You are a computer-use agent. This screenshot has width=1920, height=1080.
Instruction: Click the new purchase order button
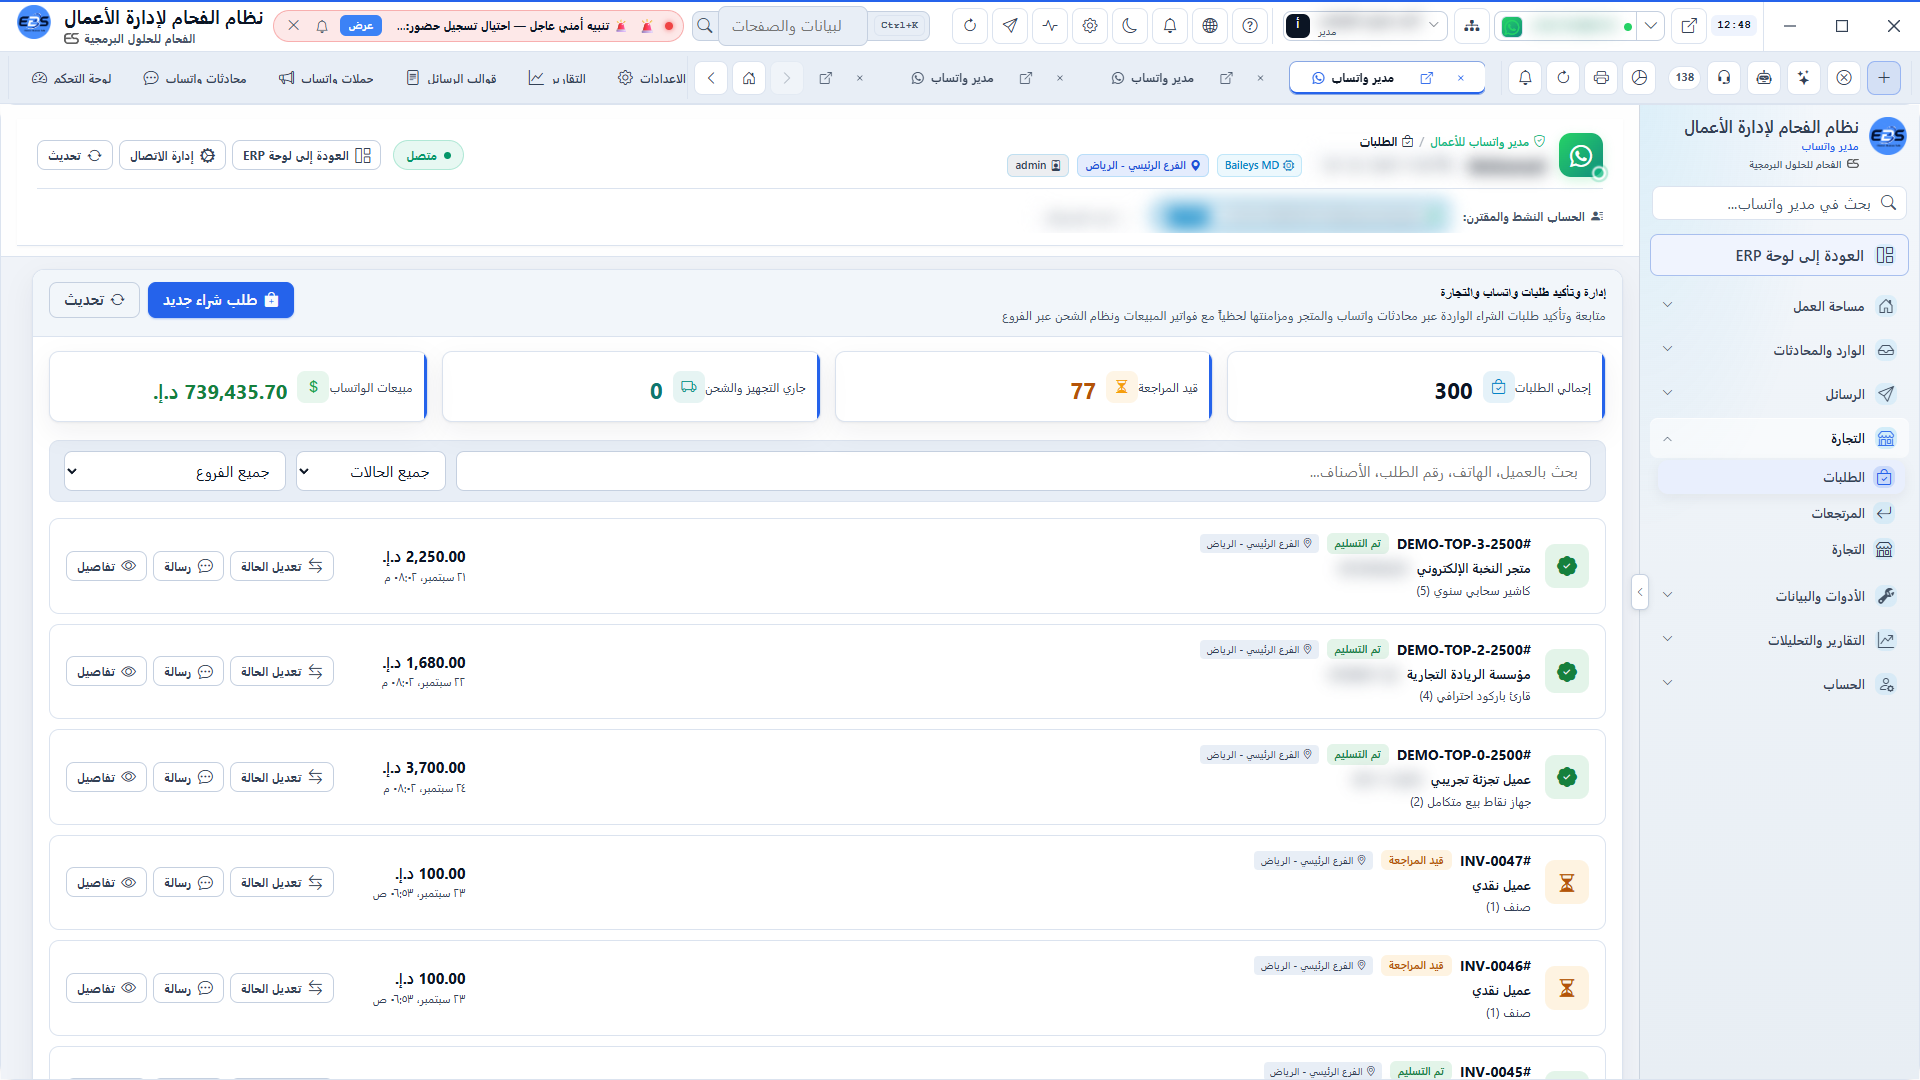(221, 300)
